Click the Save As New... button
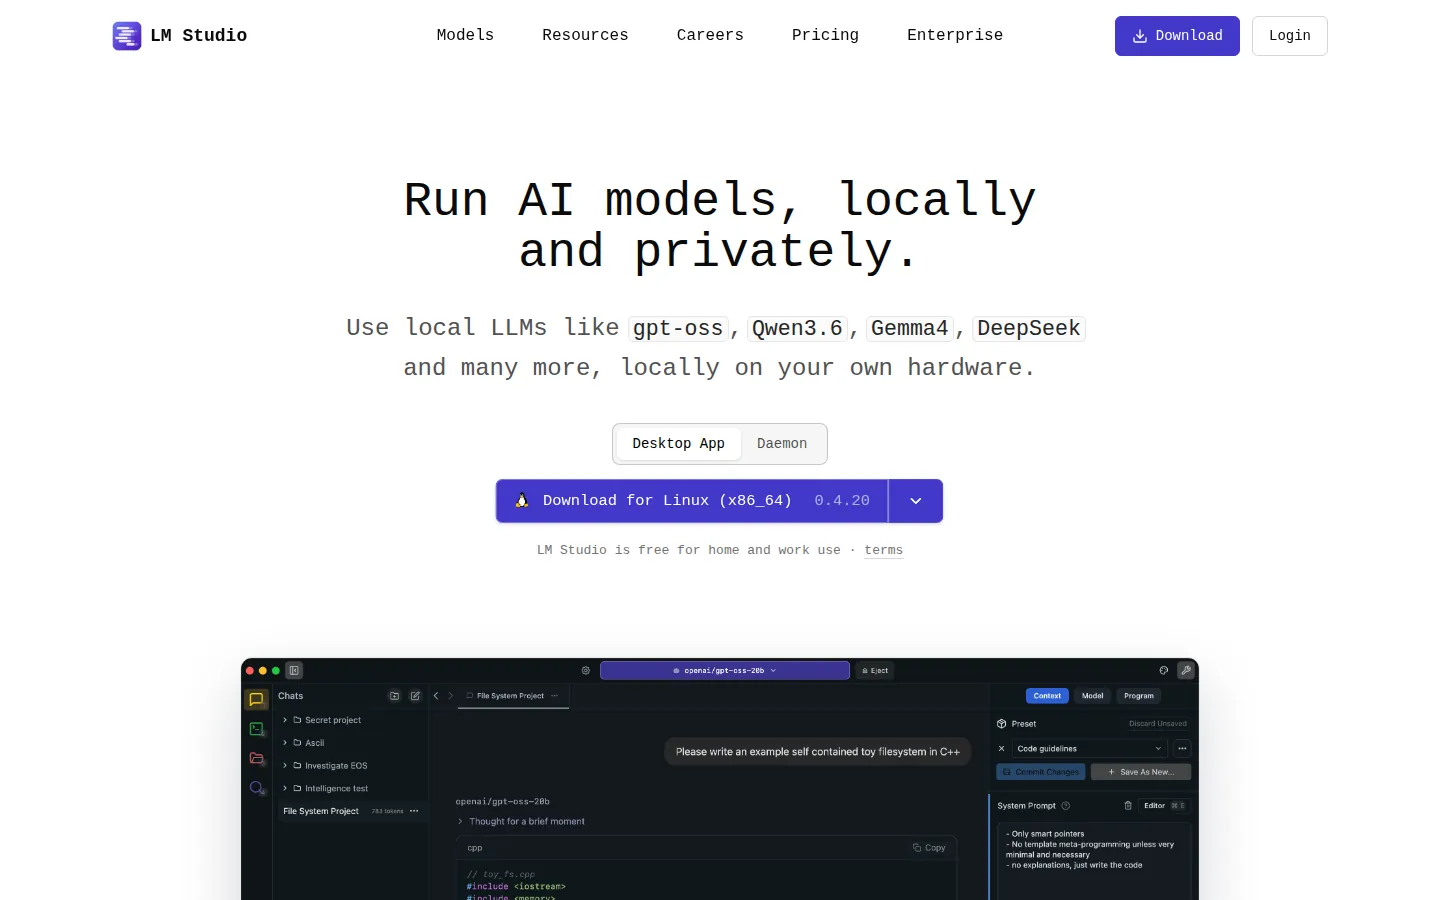Image resolution: width=1440 pixels, height=900 pixels. click(1141, 772)
